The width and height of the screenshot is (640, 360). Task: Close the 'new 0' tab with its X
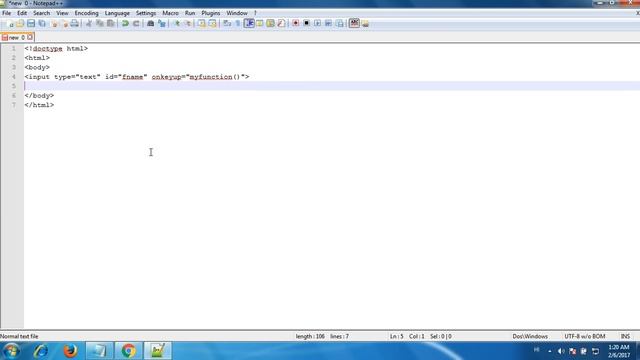click(x=30, y=37)
